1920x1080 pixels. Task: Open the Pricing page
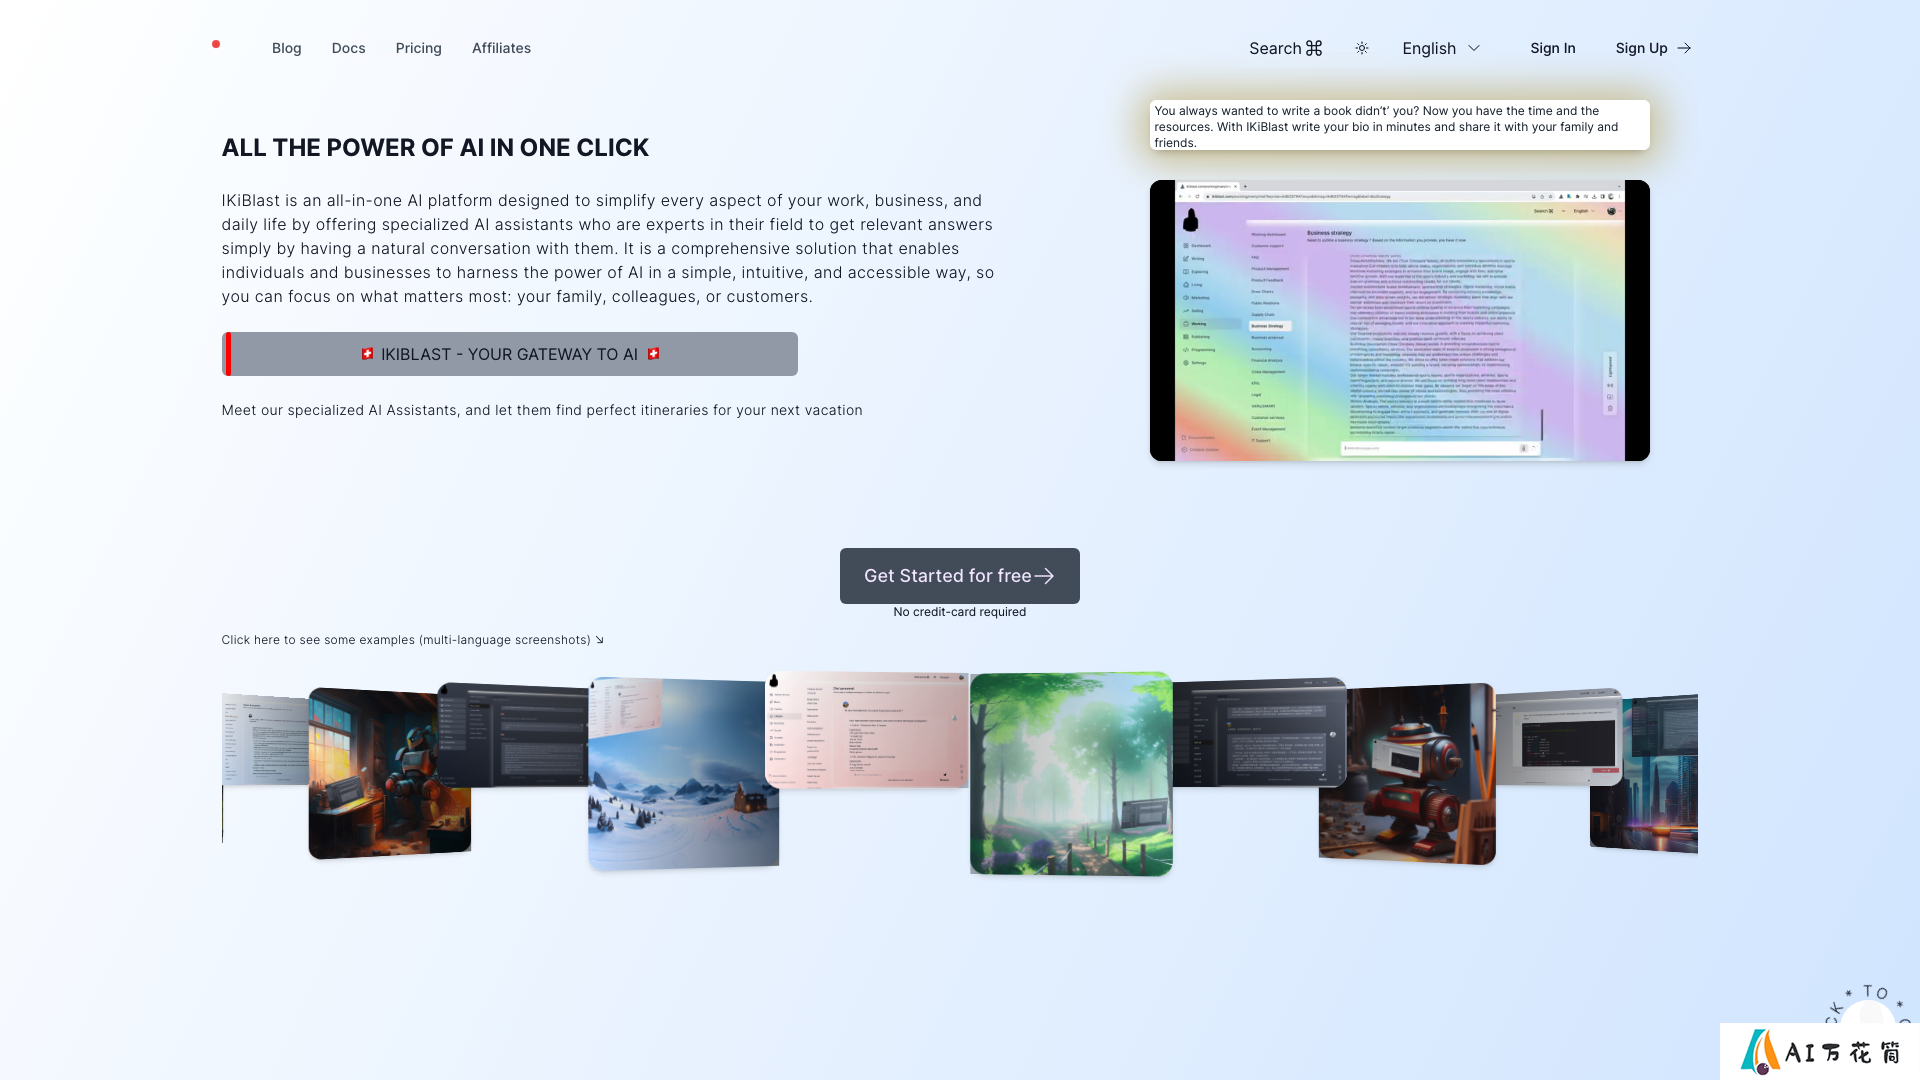(418, 48)
